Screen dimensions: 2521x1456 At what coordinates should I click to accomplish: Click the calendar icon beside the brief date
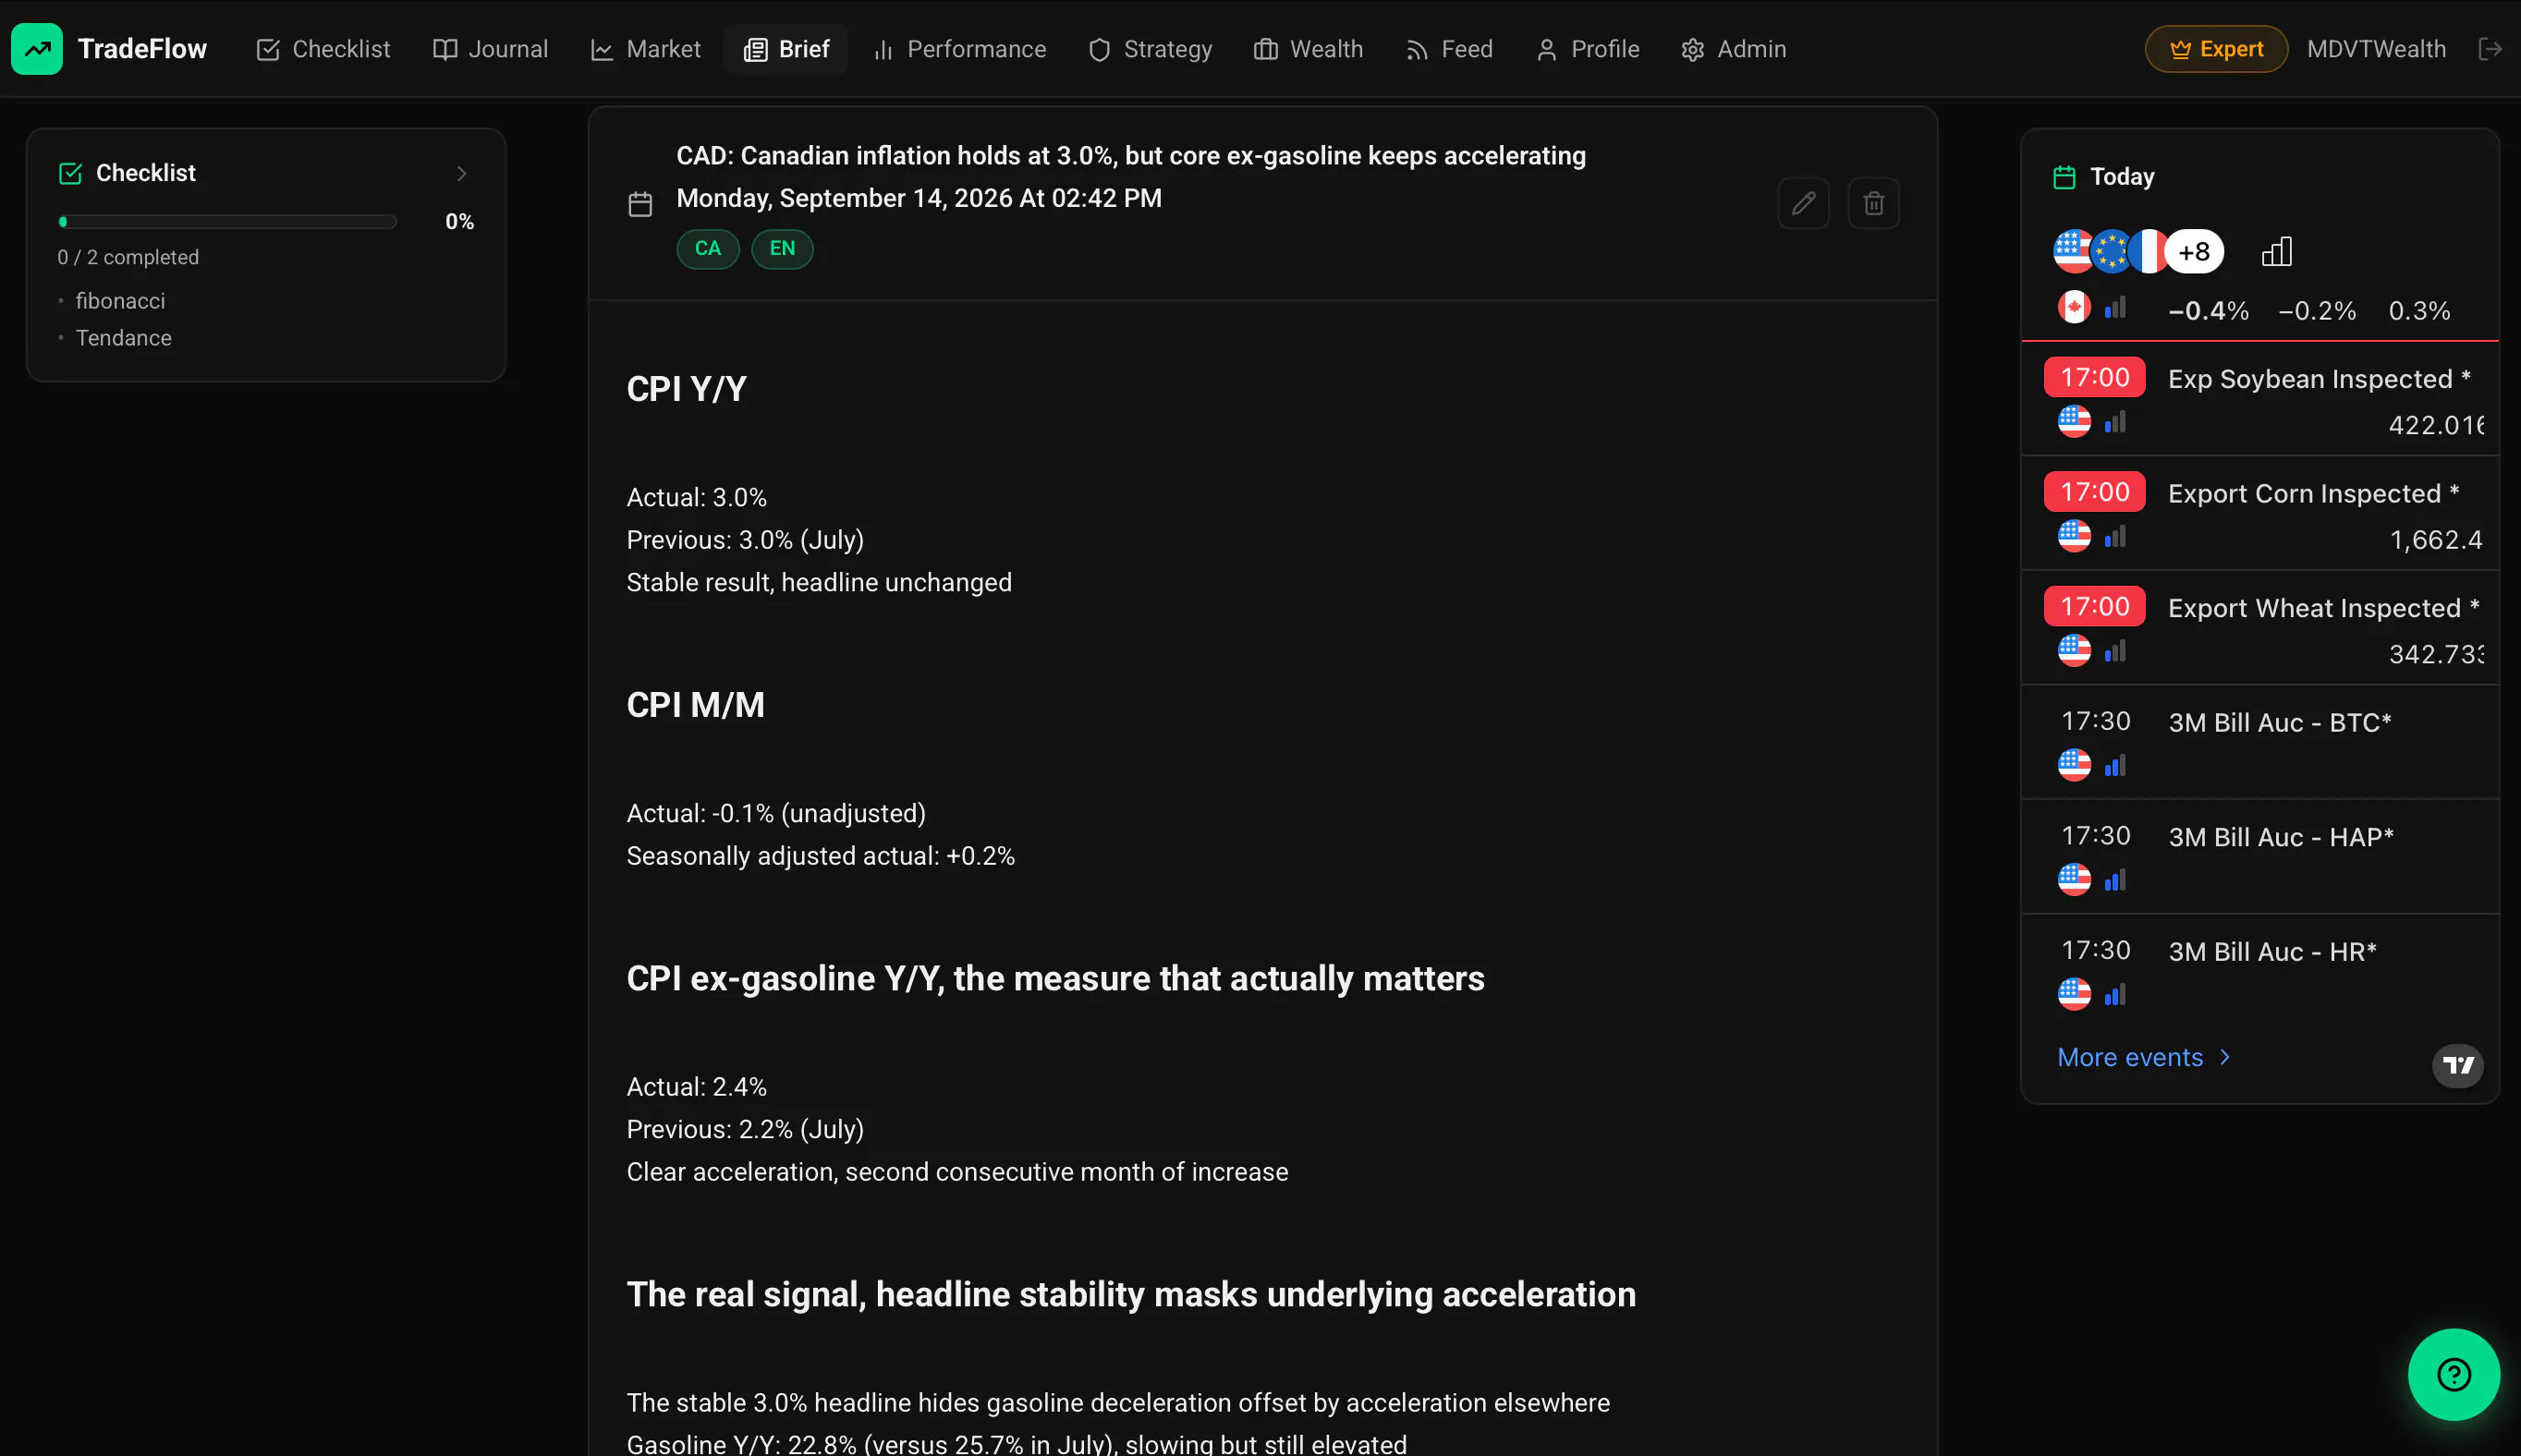click(x=640, y=204)
